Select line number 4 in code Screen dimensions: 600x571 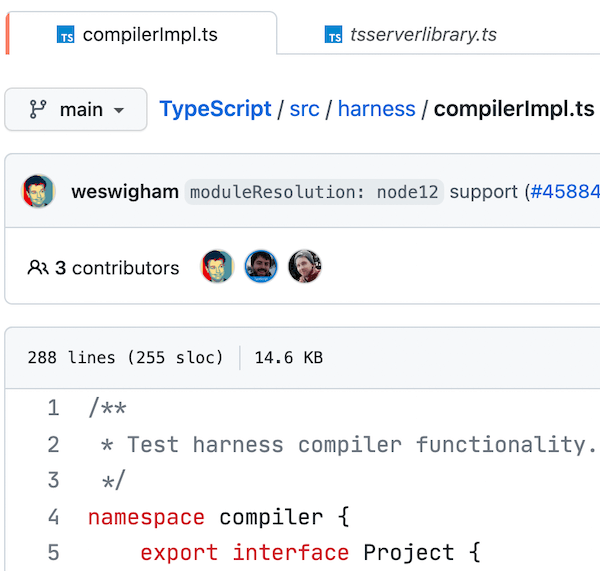click(x=53, y=517)
